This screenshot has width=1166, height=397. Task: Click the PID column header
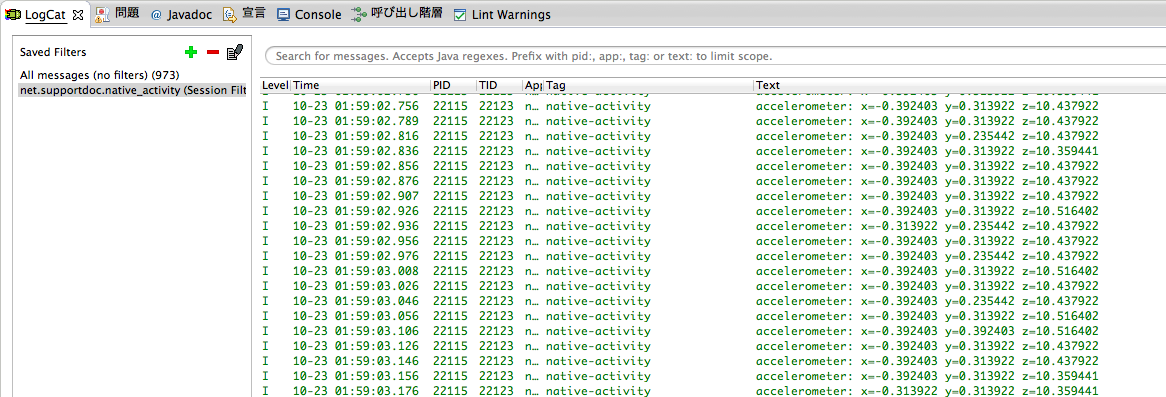coord(453,85)
